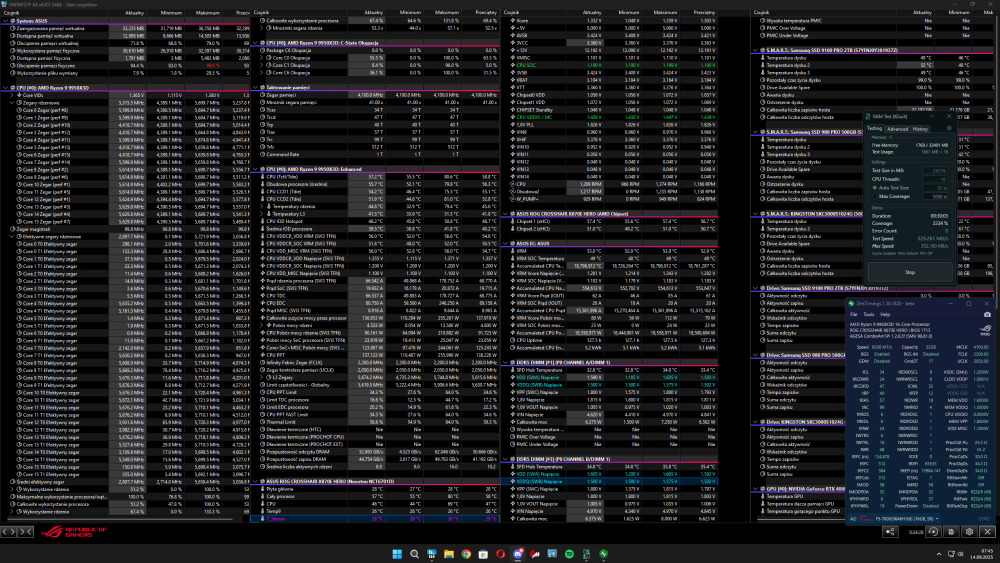The height and width of the screenshot is (563, 1000).
Task: Collapse the System: ASUS sensor group
Action: point(4,20)
